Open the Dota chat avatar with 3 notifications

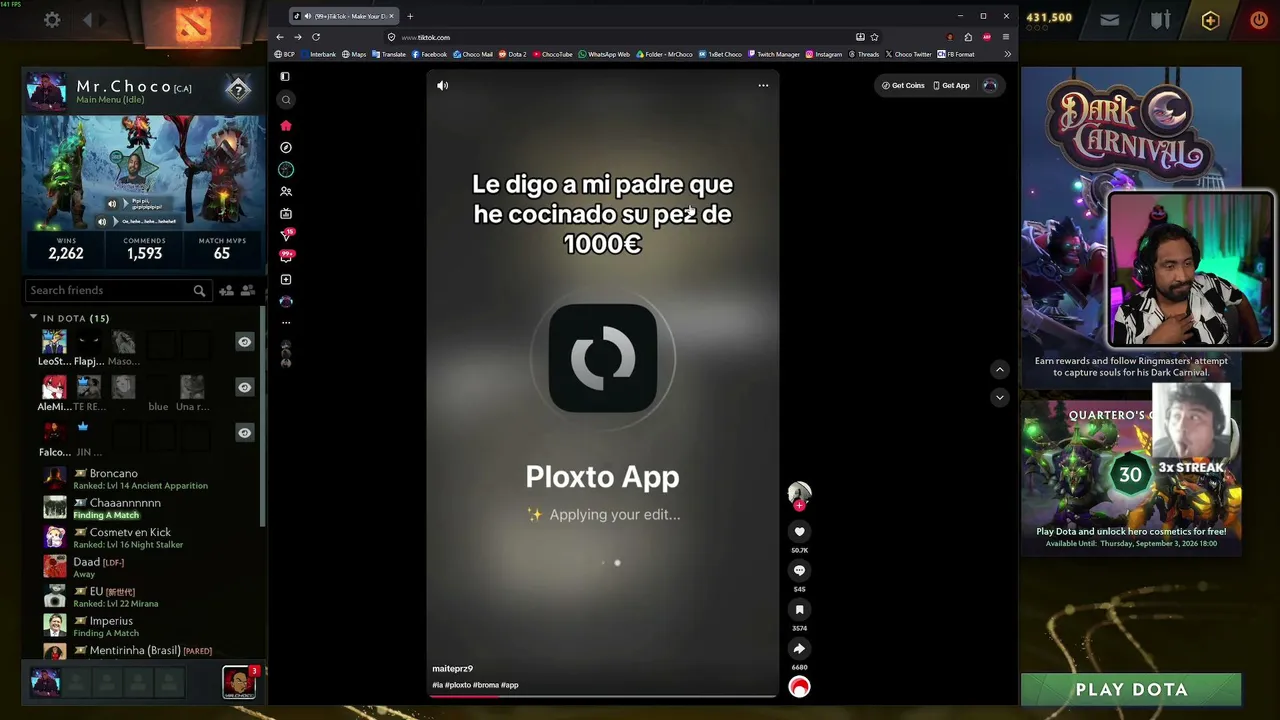pos(239,682)
